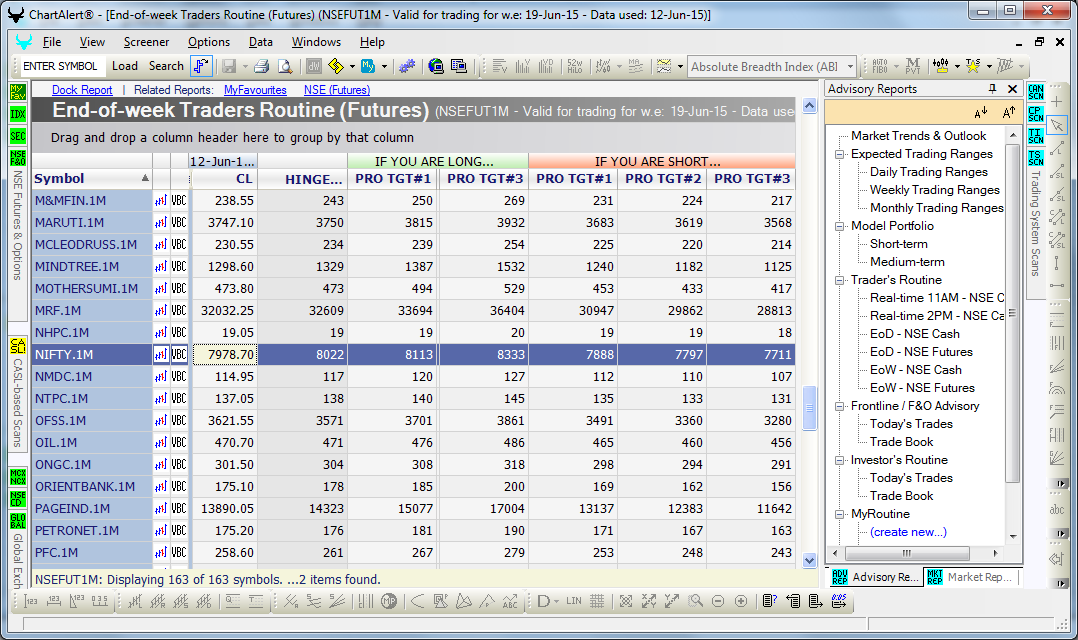
Task: Open the MCX NCX side panel icon
Action: click(x=18, y=476)
